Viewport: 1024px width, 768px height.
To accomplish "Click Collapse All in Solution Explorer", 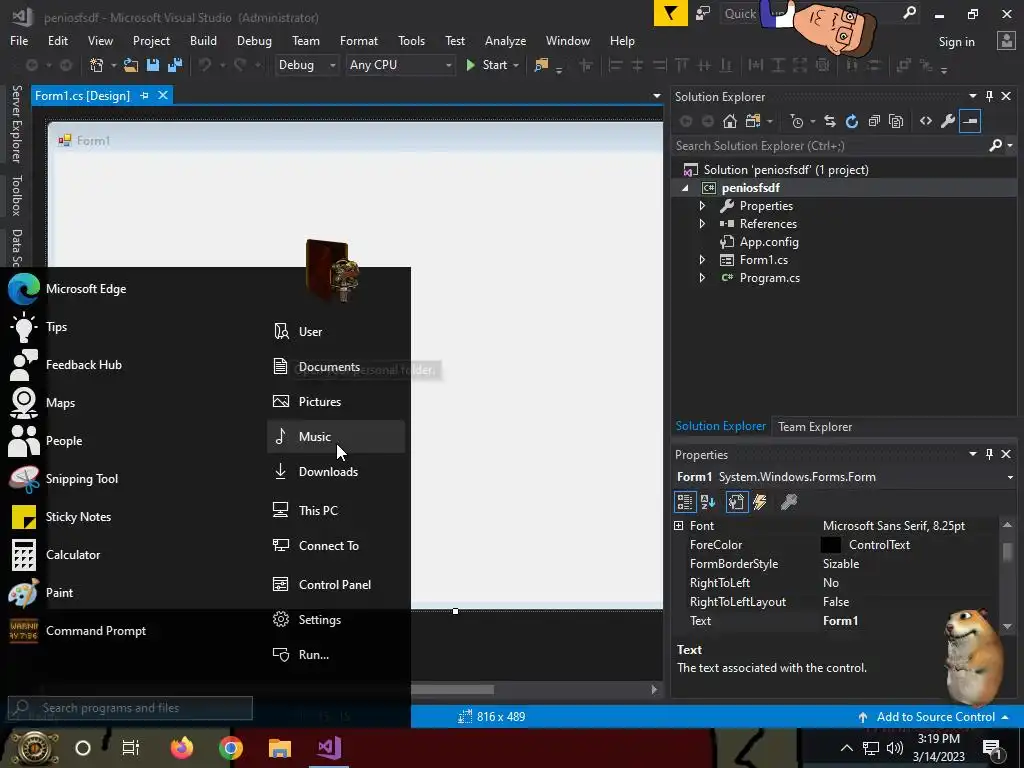I will [874, 121].
